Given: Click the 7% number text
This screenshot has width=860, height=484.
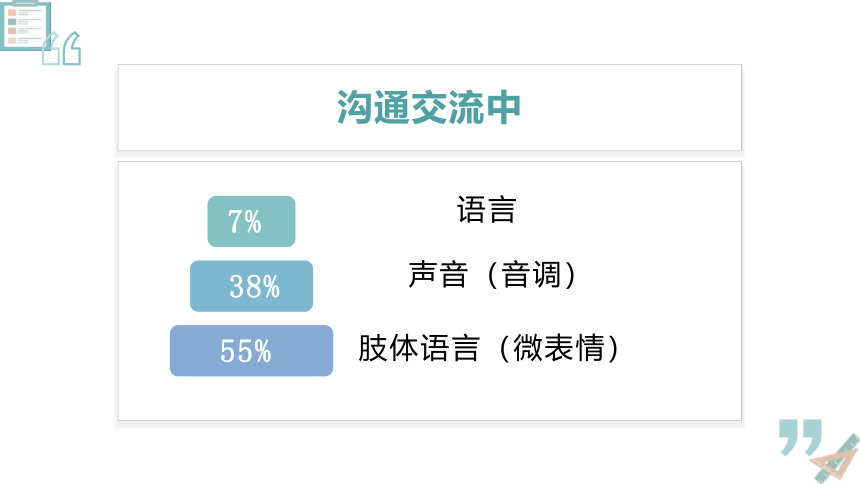Looking at the screenshot, I should (x=245, y=222).
